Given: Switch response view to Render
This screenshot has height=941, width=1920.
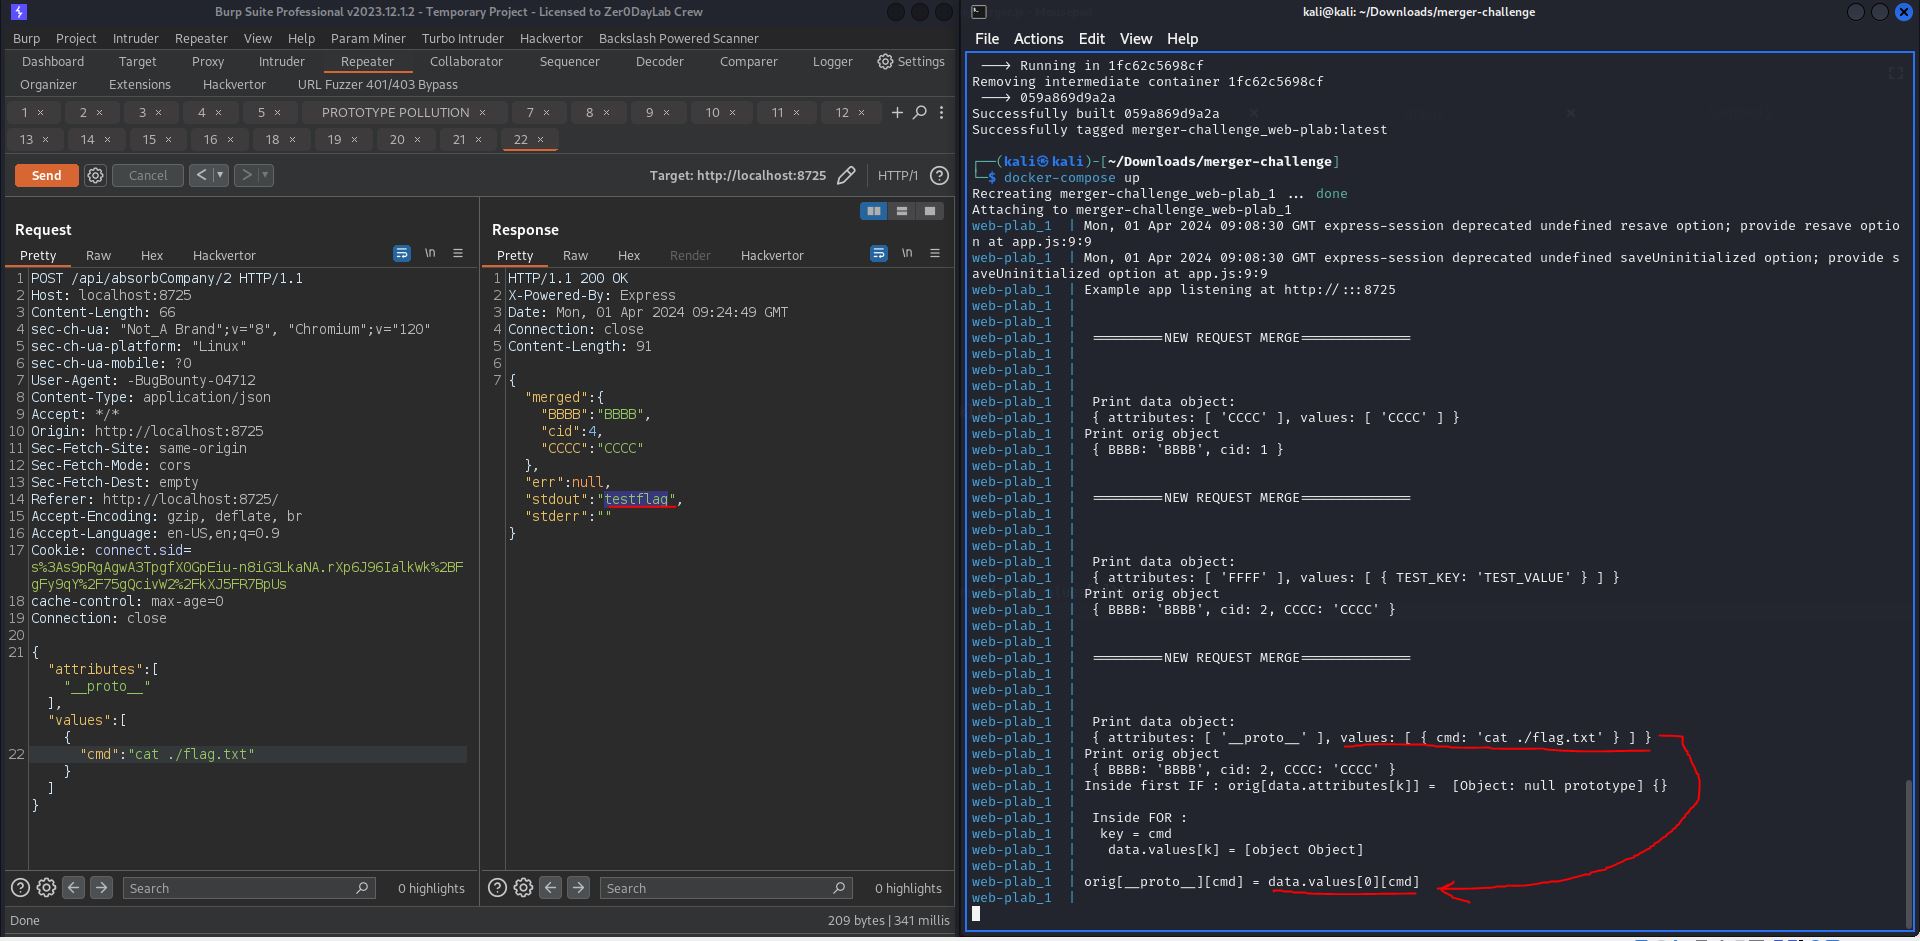Looking at the screenshot, I should [x=690, y=255].
